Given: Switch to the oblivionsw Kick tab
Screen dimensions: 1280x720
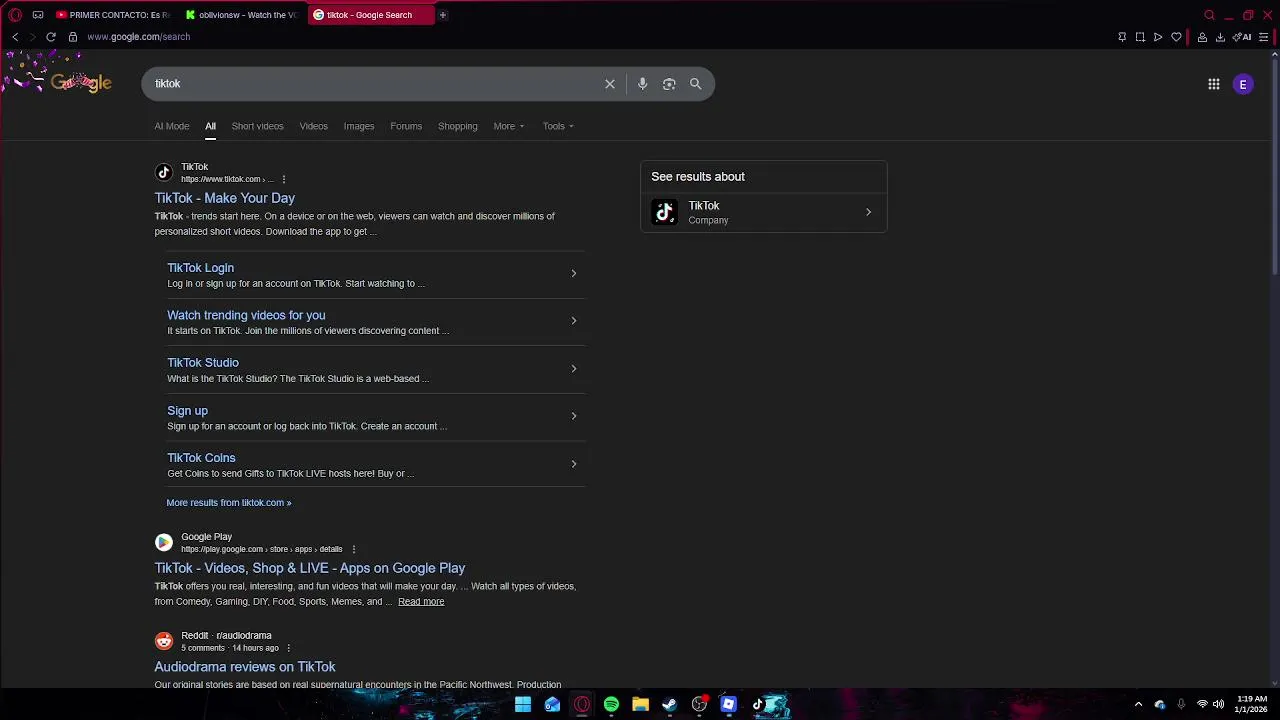Looking at the screenshot, I should tap(243, 15).
